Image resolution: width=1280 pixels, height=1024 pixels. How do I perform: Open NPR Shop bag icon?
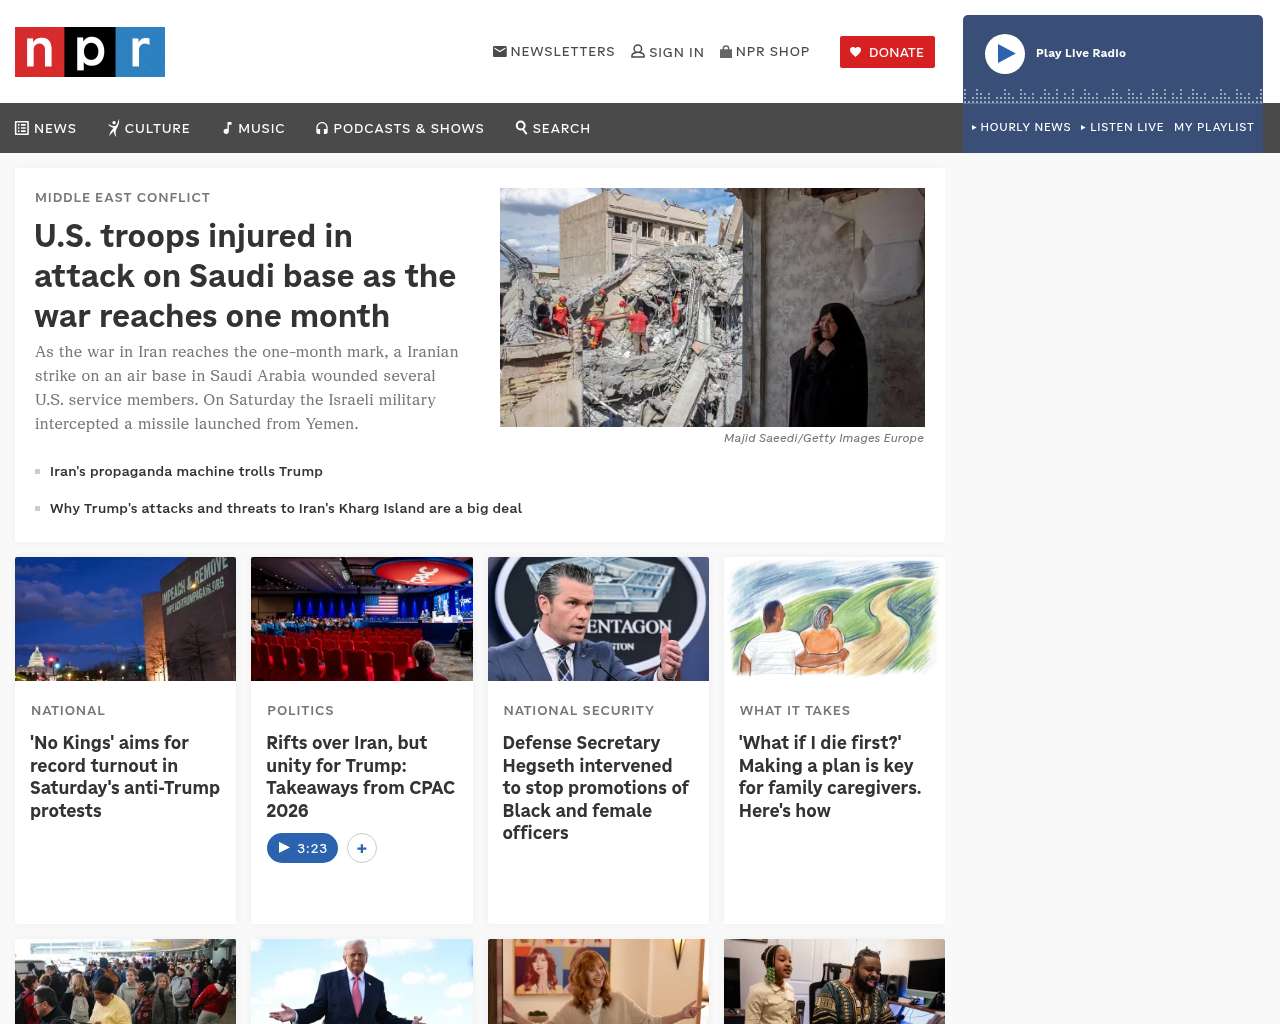(x=726, y=51)
